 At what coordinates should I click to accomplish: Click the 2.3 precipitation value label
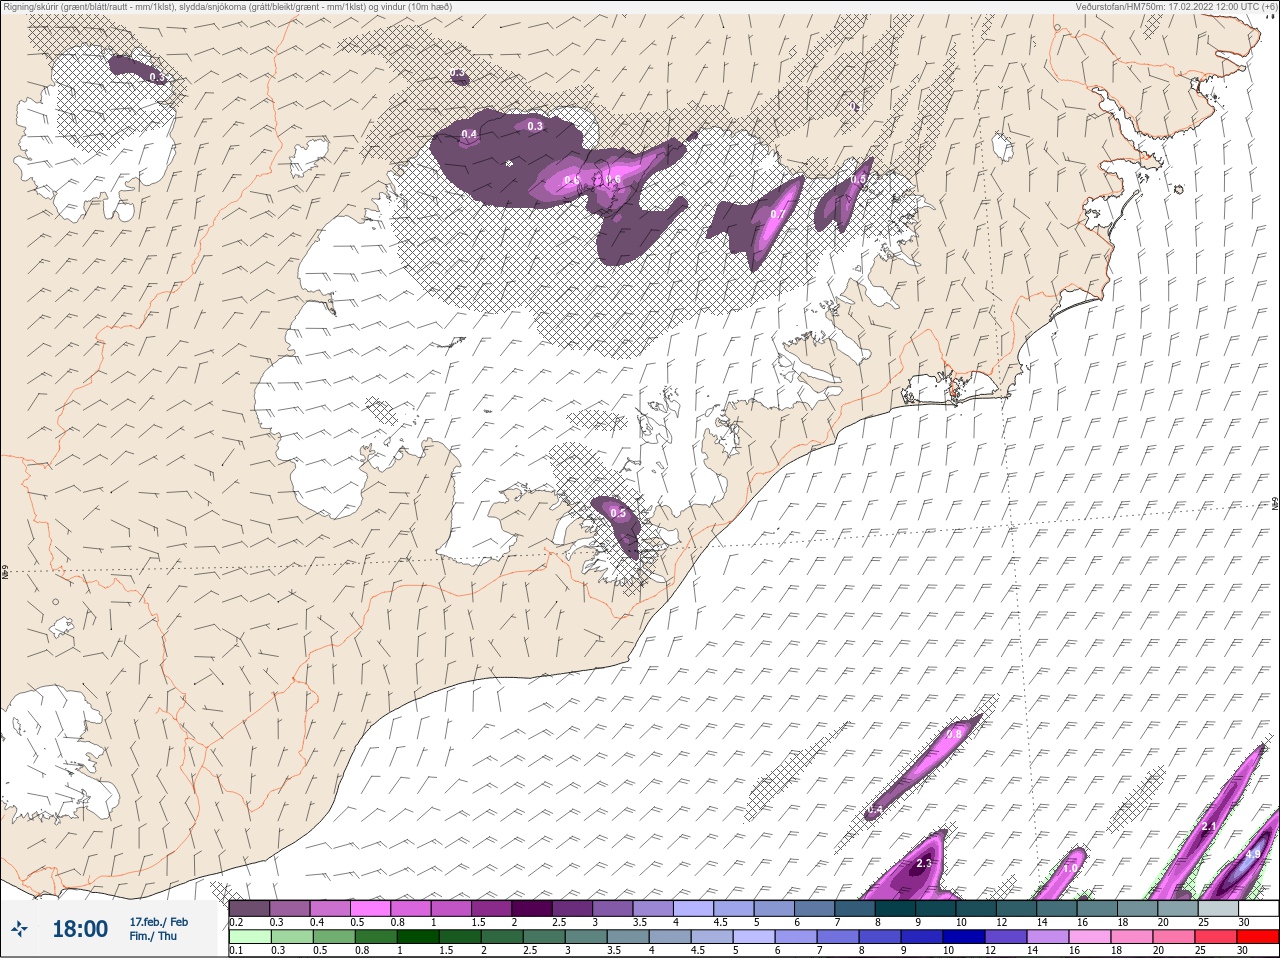[924, 862]
